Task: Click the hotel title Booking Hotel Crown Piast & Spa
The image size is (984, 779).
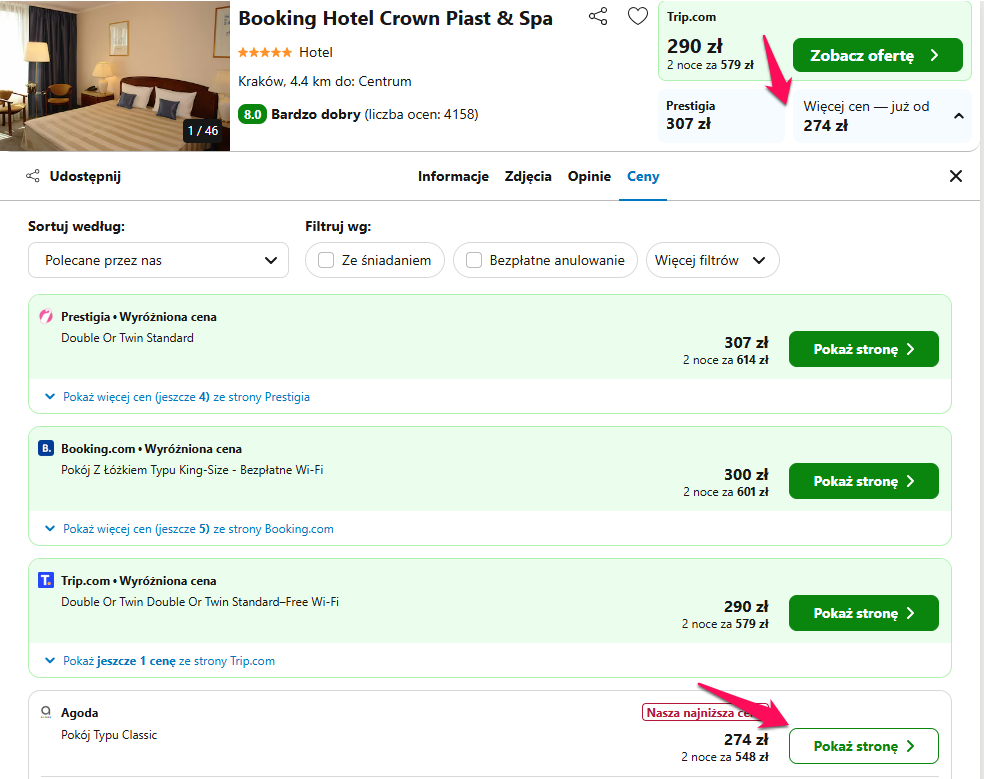Action: (x=395, y=18)
